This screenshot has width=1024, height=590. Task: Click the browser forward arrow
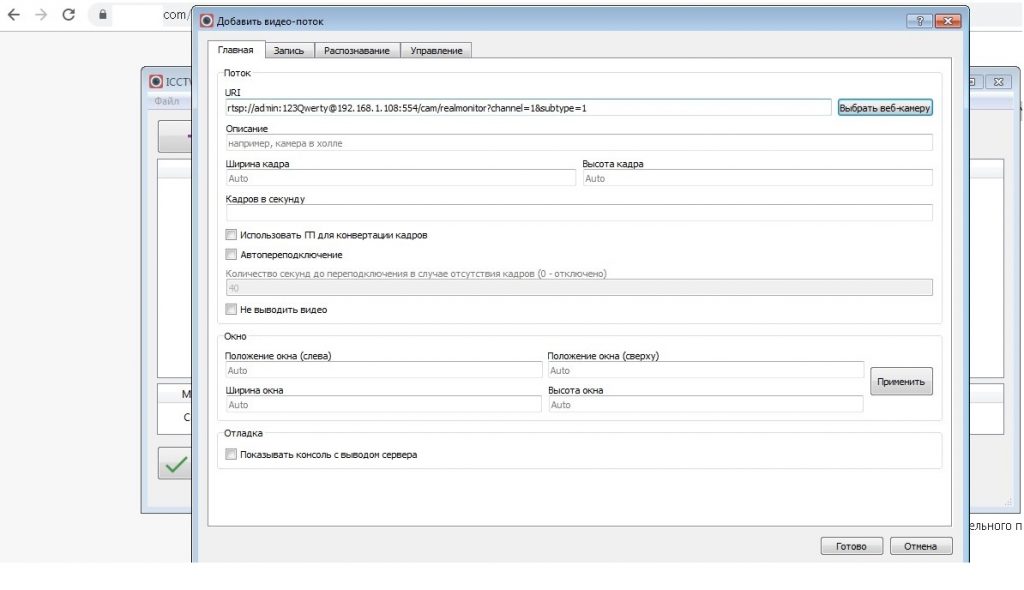pos(41,15)
